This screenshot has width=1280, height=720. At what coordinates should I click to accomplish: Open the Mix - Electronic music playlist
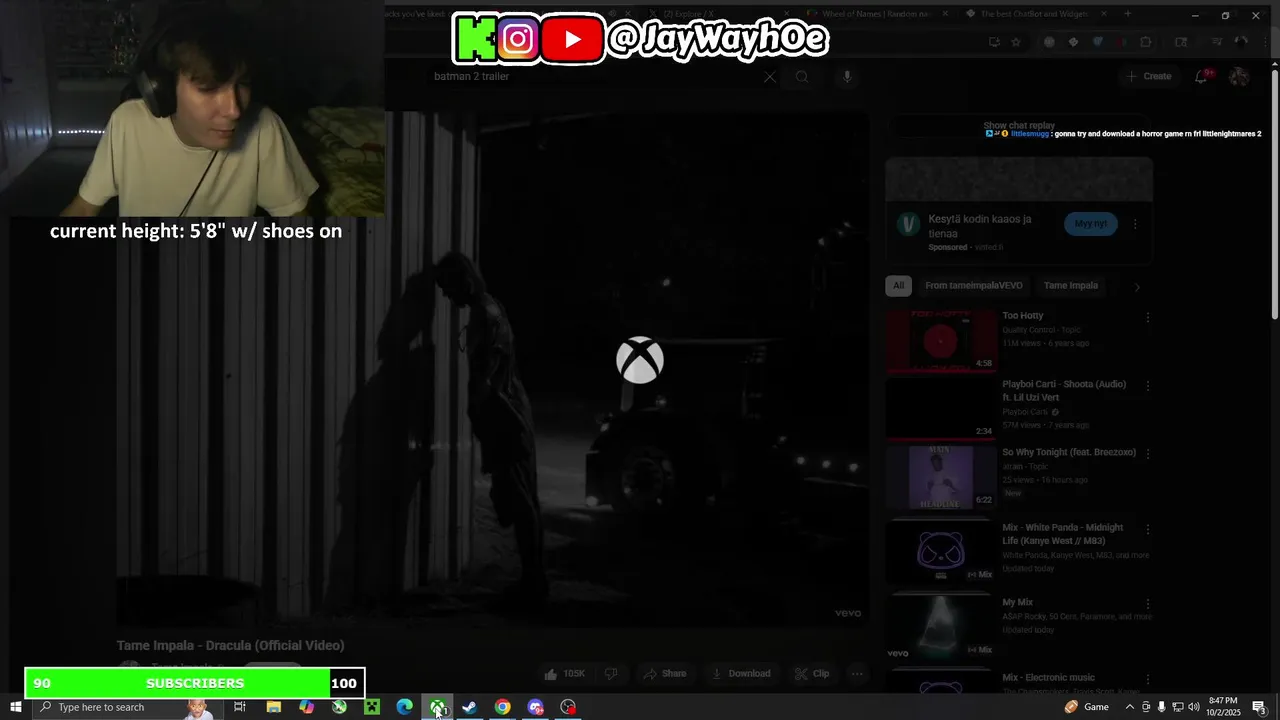click(x=1048, y=678)
